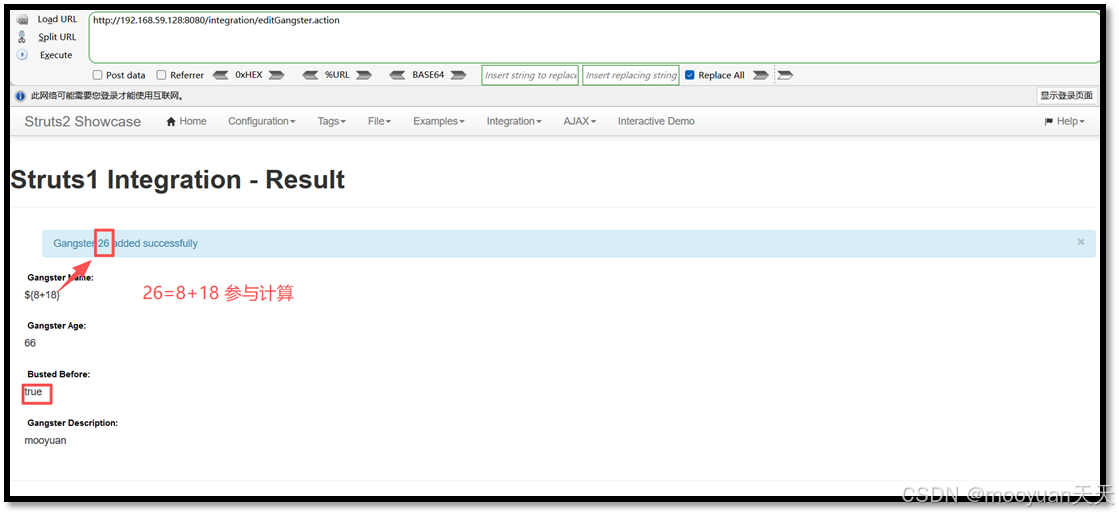Click the Gangster Age: label
Image resolution: width=1119 pixels, height=515 pixels.
(56, 326)
